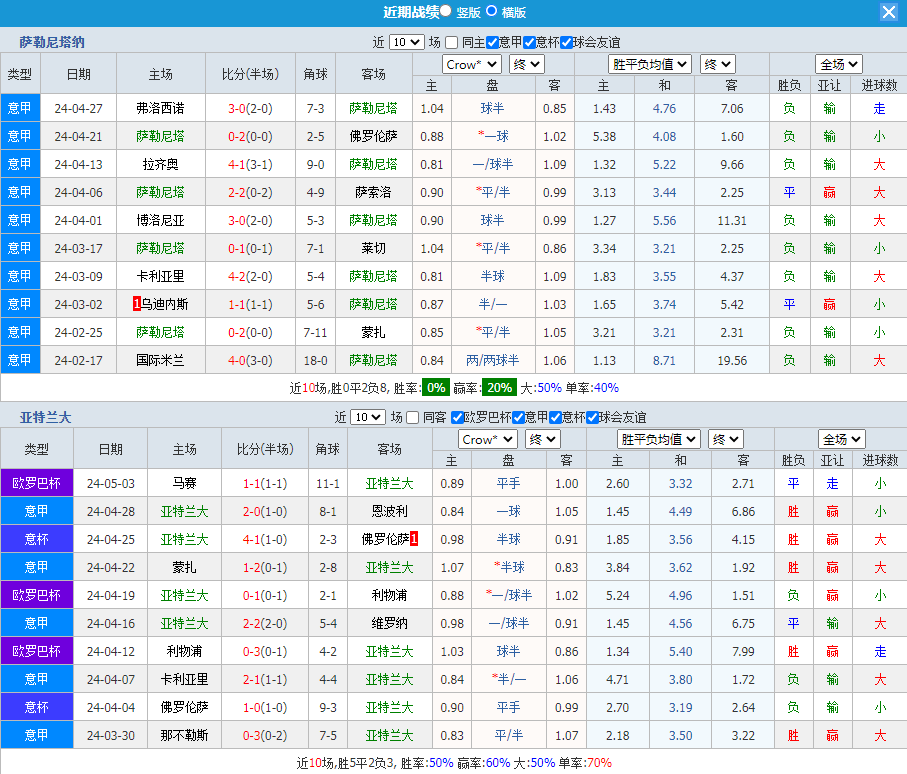Click the 亚特兰大 team name heading
The height and width of the screenshot is (774, 907).
(x=45, y=417)
